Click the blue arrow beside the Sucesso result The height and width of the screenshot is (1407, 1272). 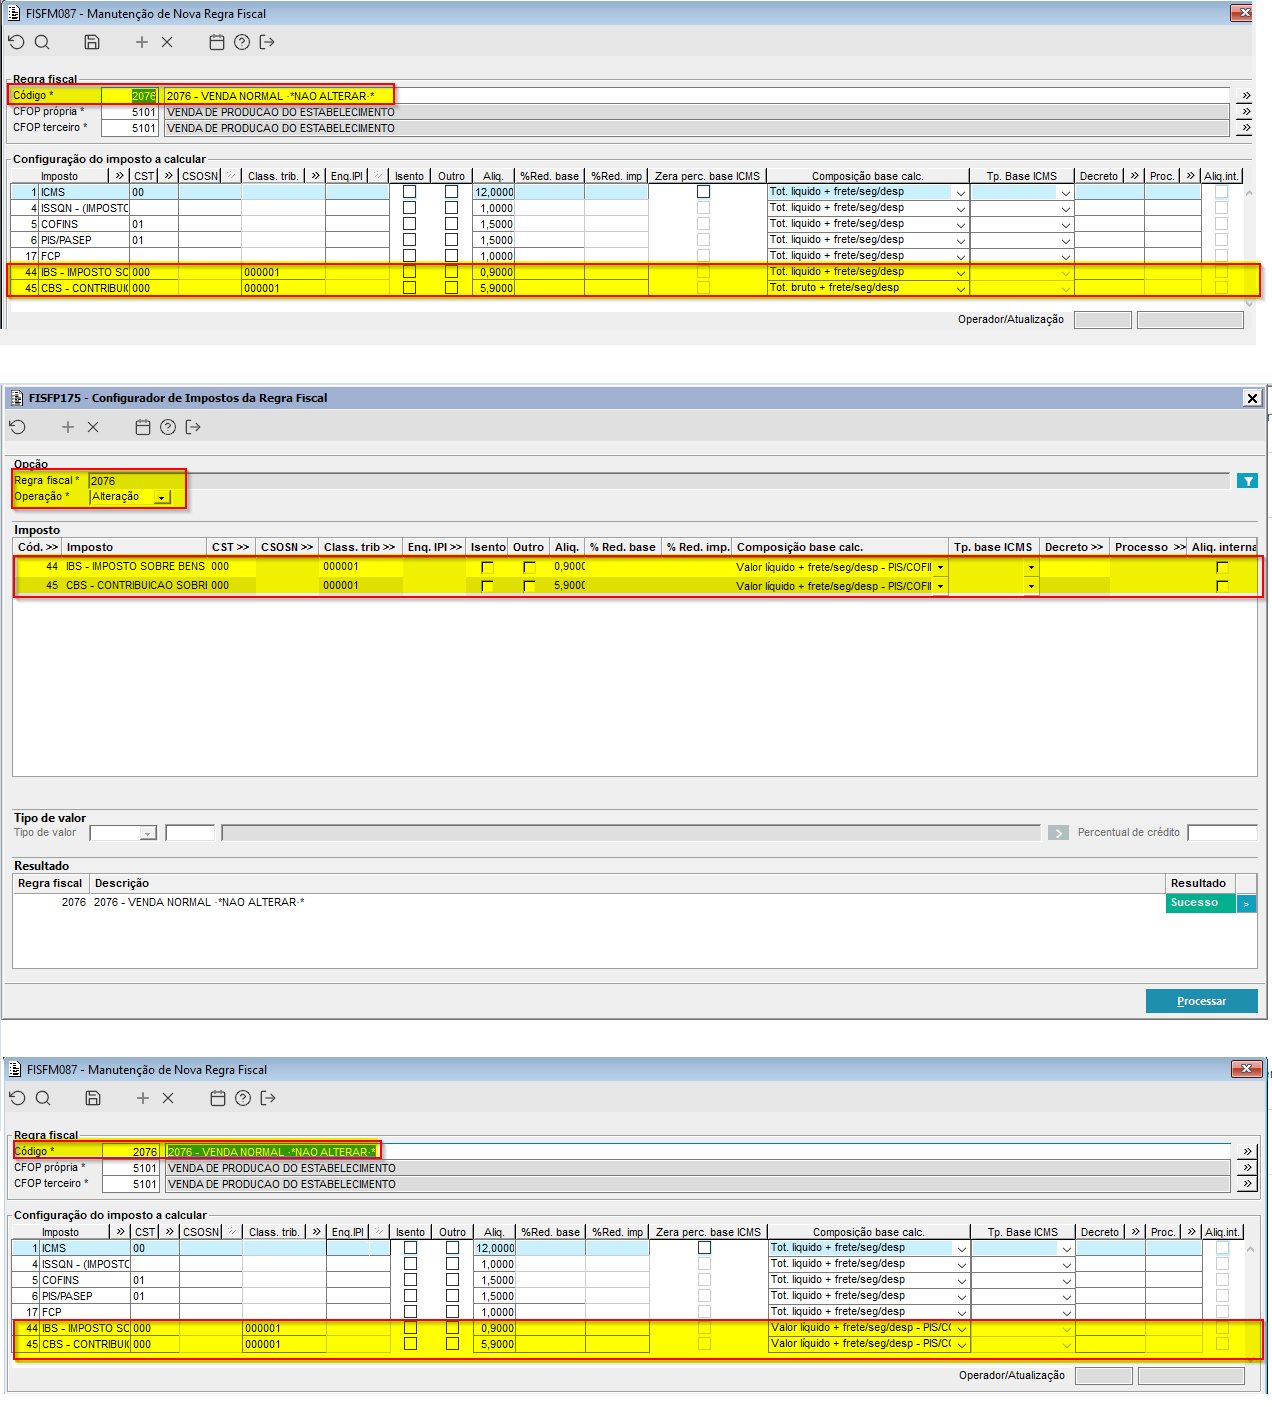(1246, 903)
